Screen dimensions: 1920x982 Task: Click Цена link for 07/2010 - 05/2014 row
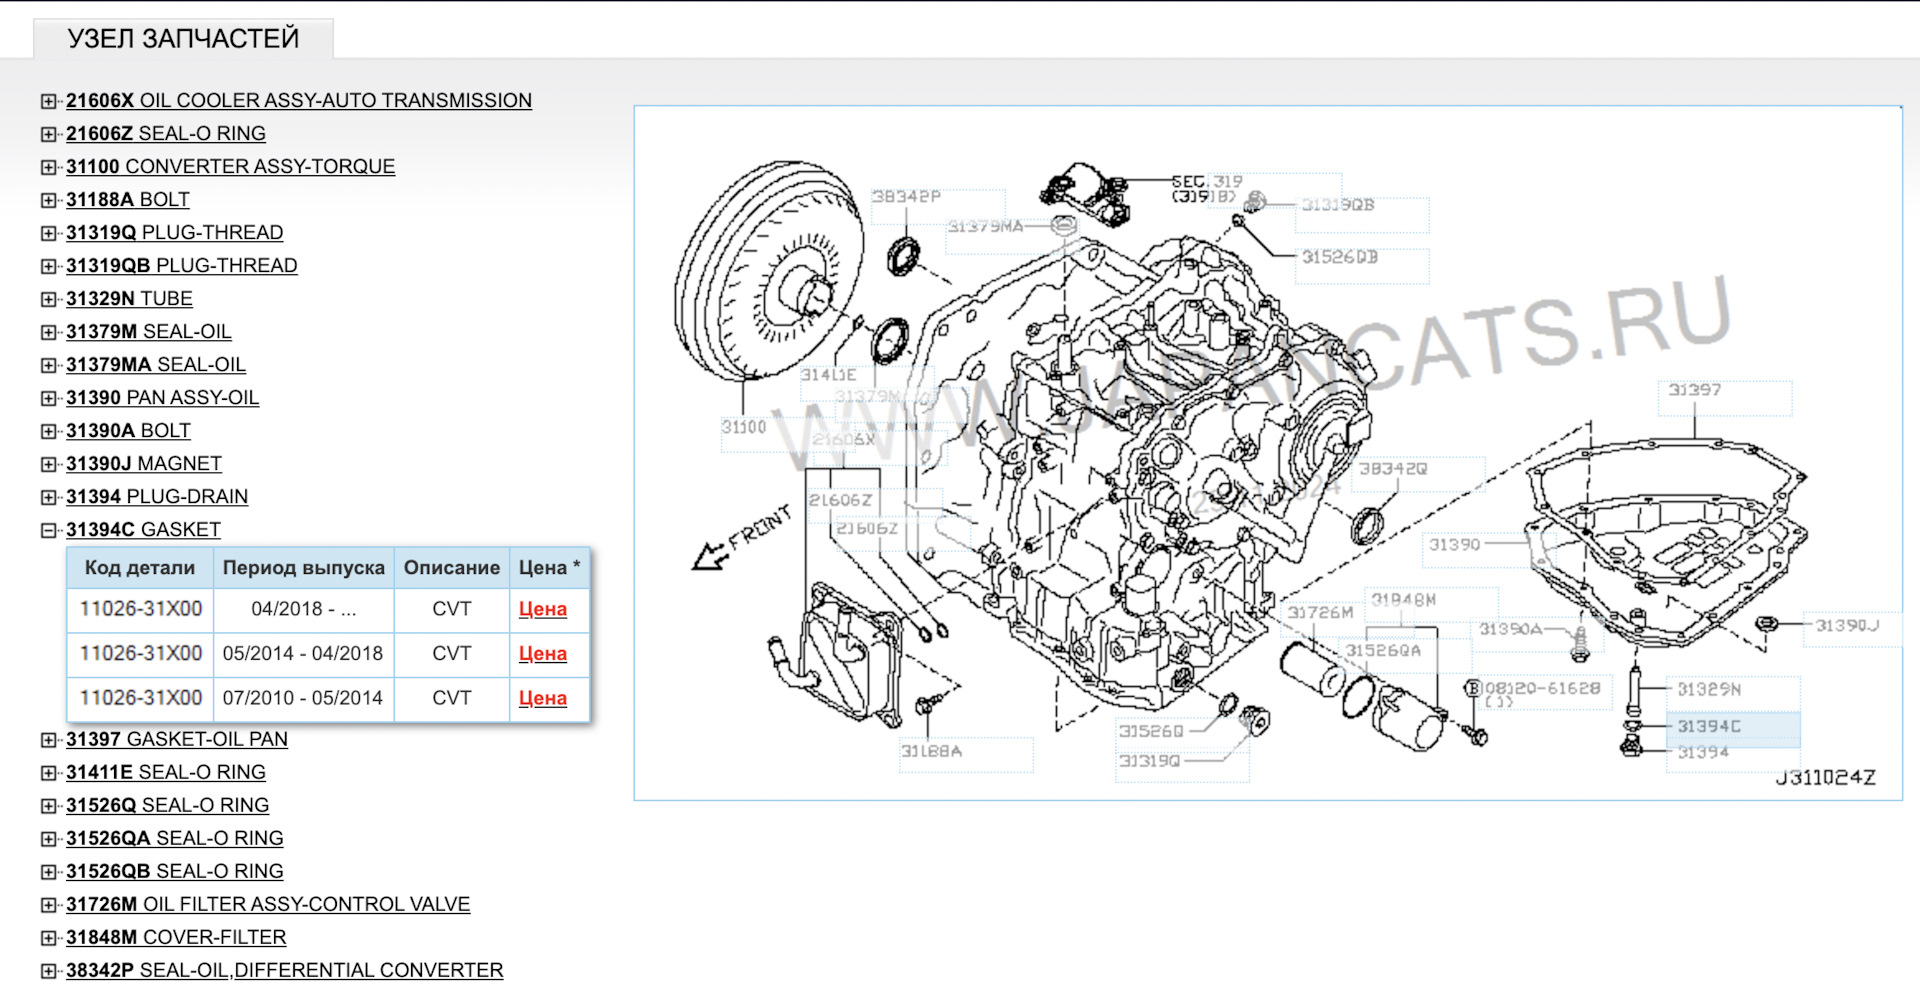(x=542, y=699)
